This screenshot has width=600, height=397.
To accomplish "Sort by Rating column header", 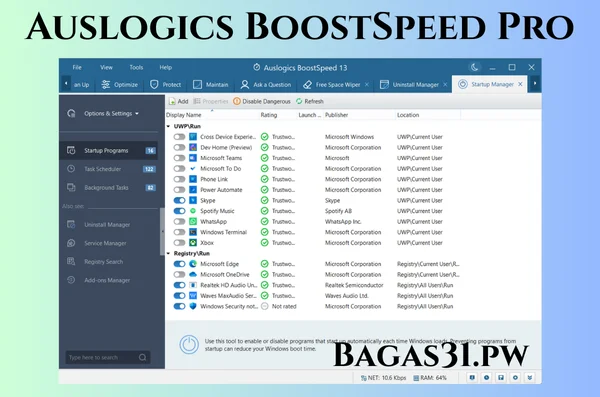I will (269, 115).
